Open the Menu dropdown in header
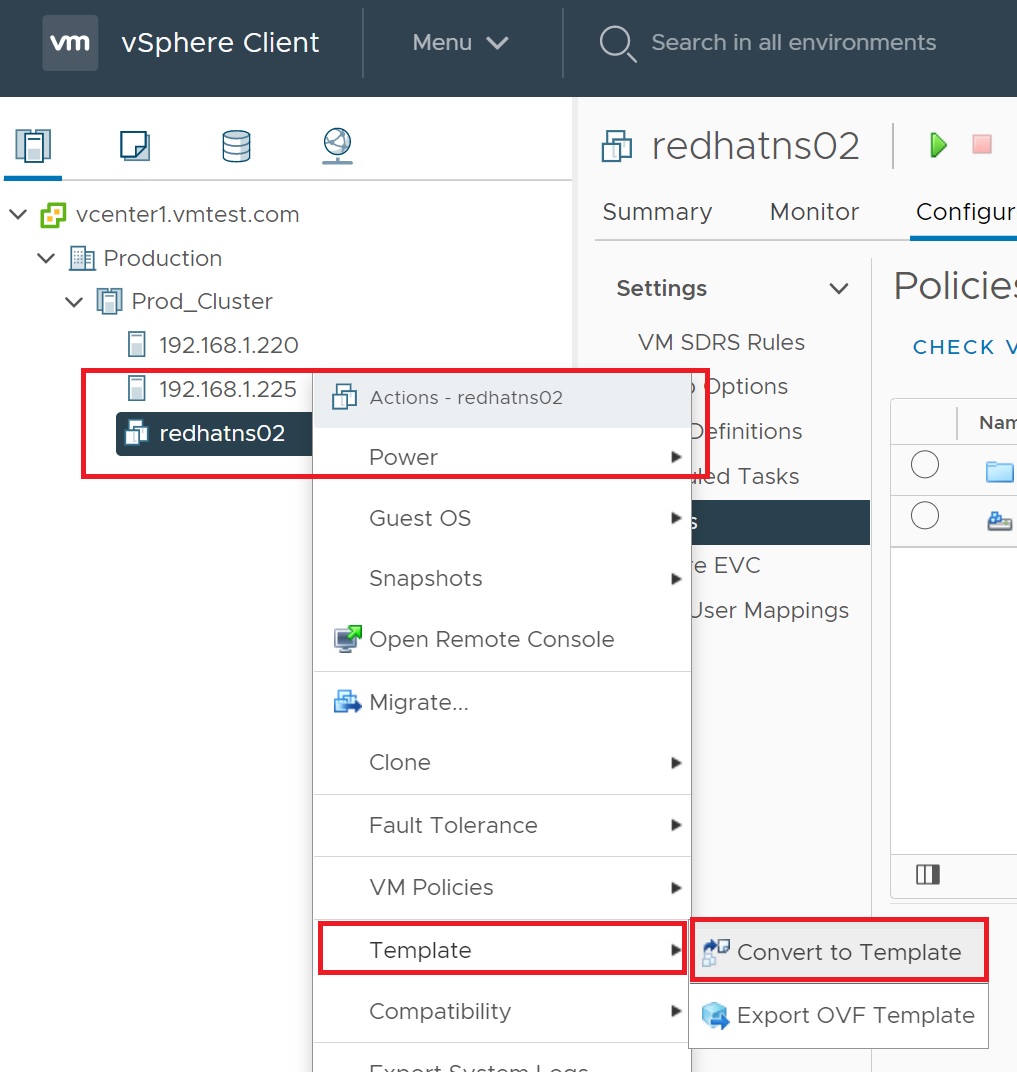The image size is (1017, 1072). click(461, 43)
